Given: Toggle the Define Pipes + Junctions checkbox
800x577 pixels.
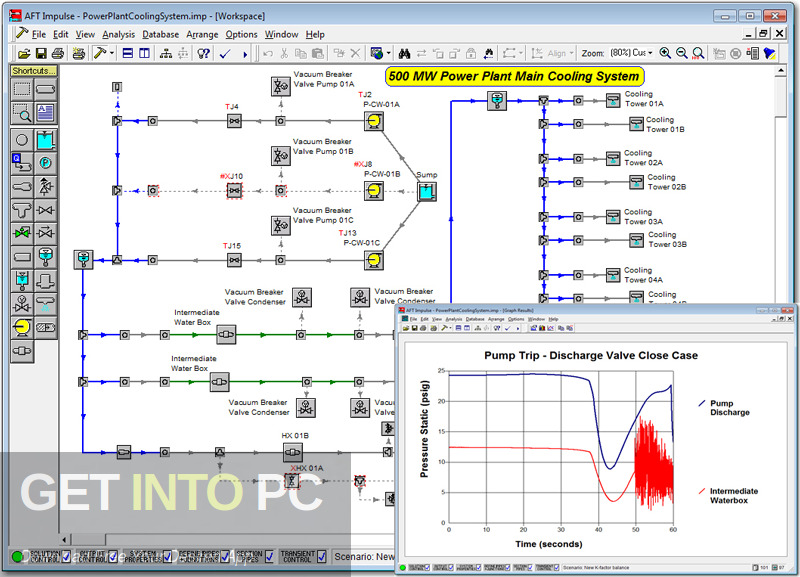Looking at the screenshot, I should click(x=224, y=557).
